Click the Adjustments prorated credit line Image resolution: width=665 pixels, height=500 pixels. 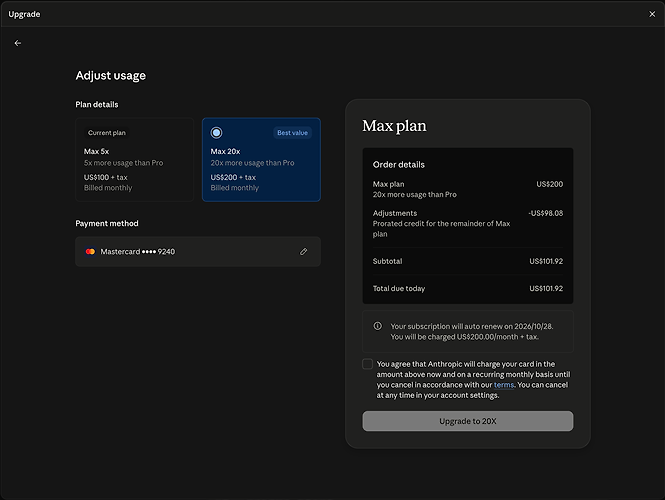(467, 223)
